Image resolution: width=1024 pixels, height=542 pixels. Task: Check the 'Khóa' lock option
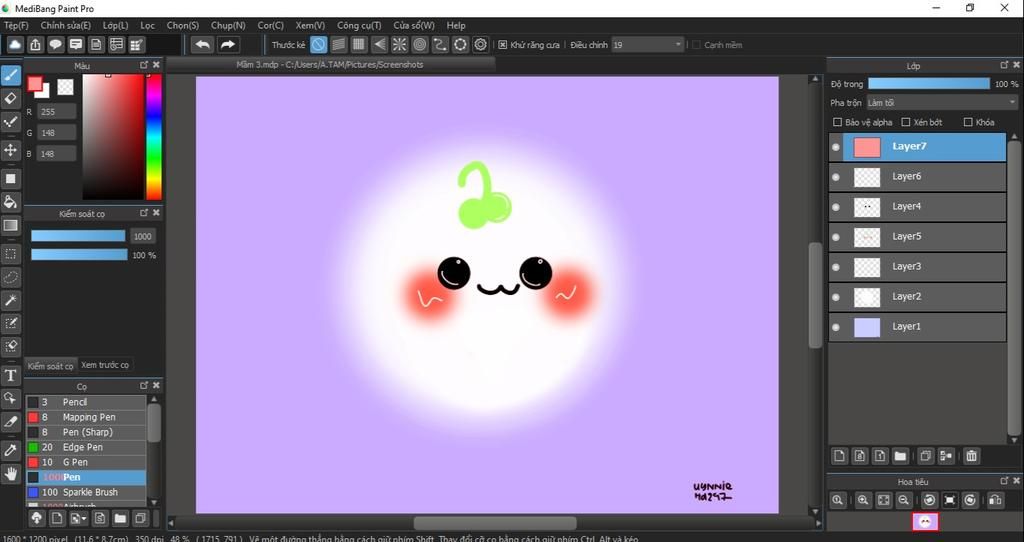pos(968,122)
